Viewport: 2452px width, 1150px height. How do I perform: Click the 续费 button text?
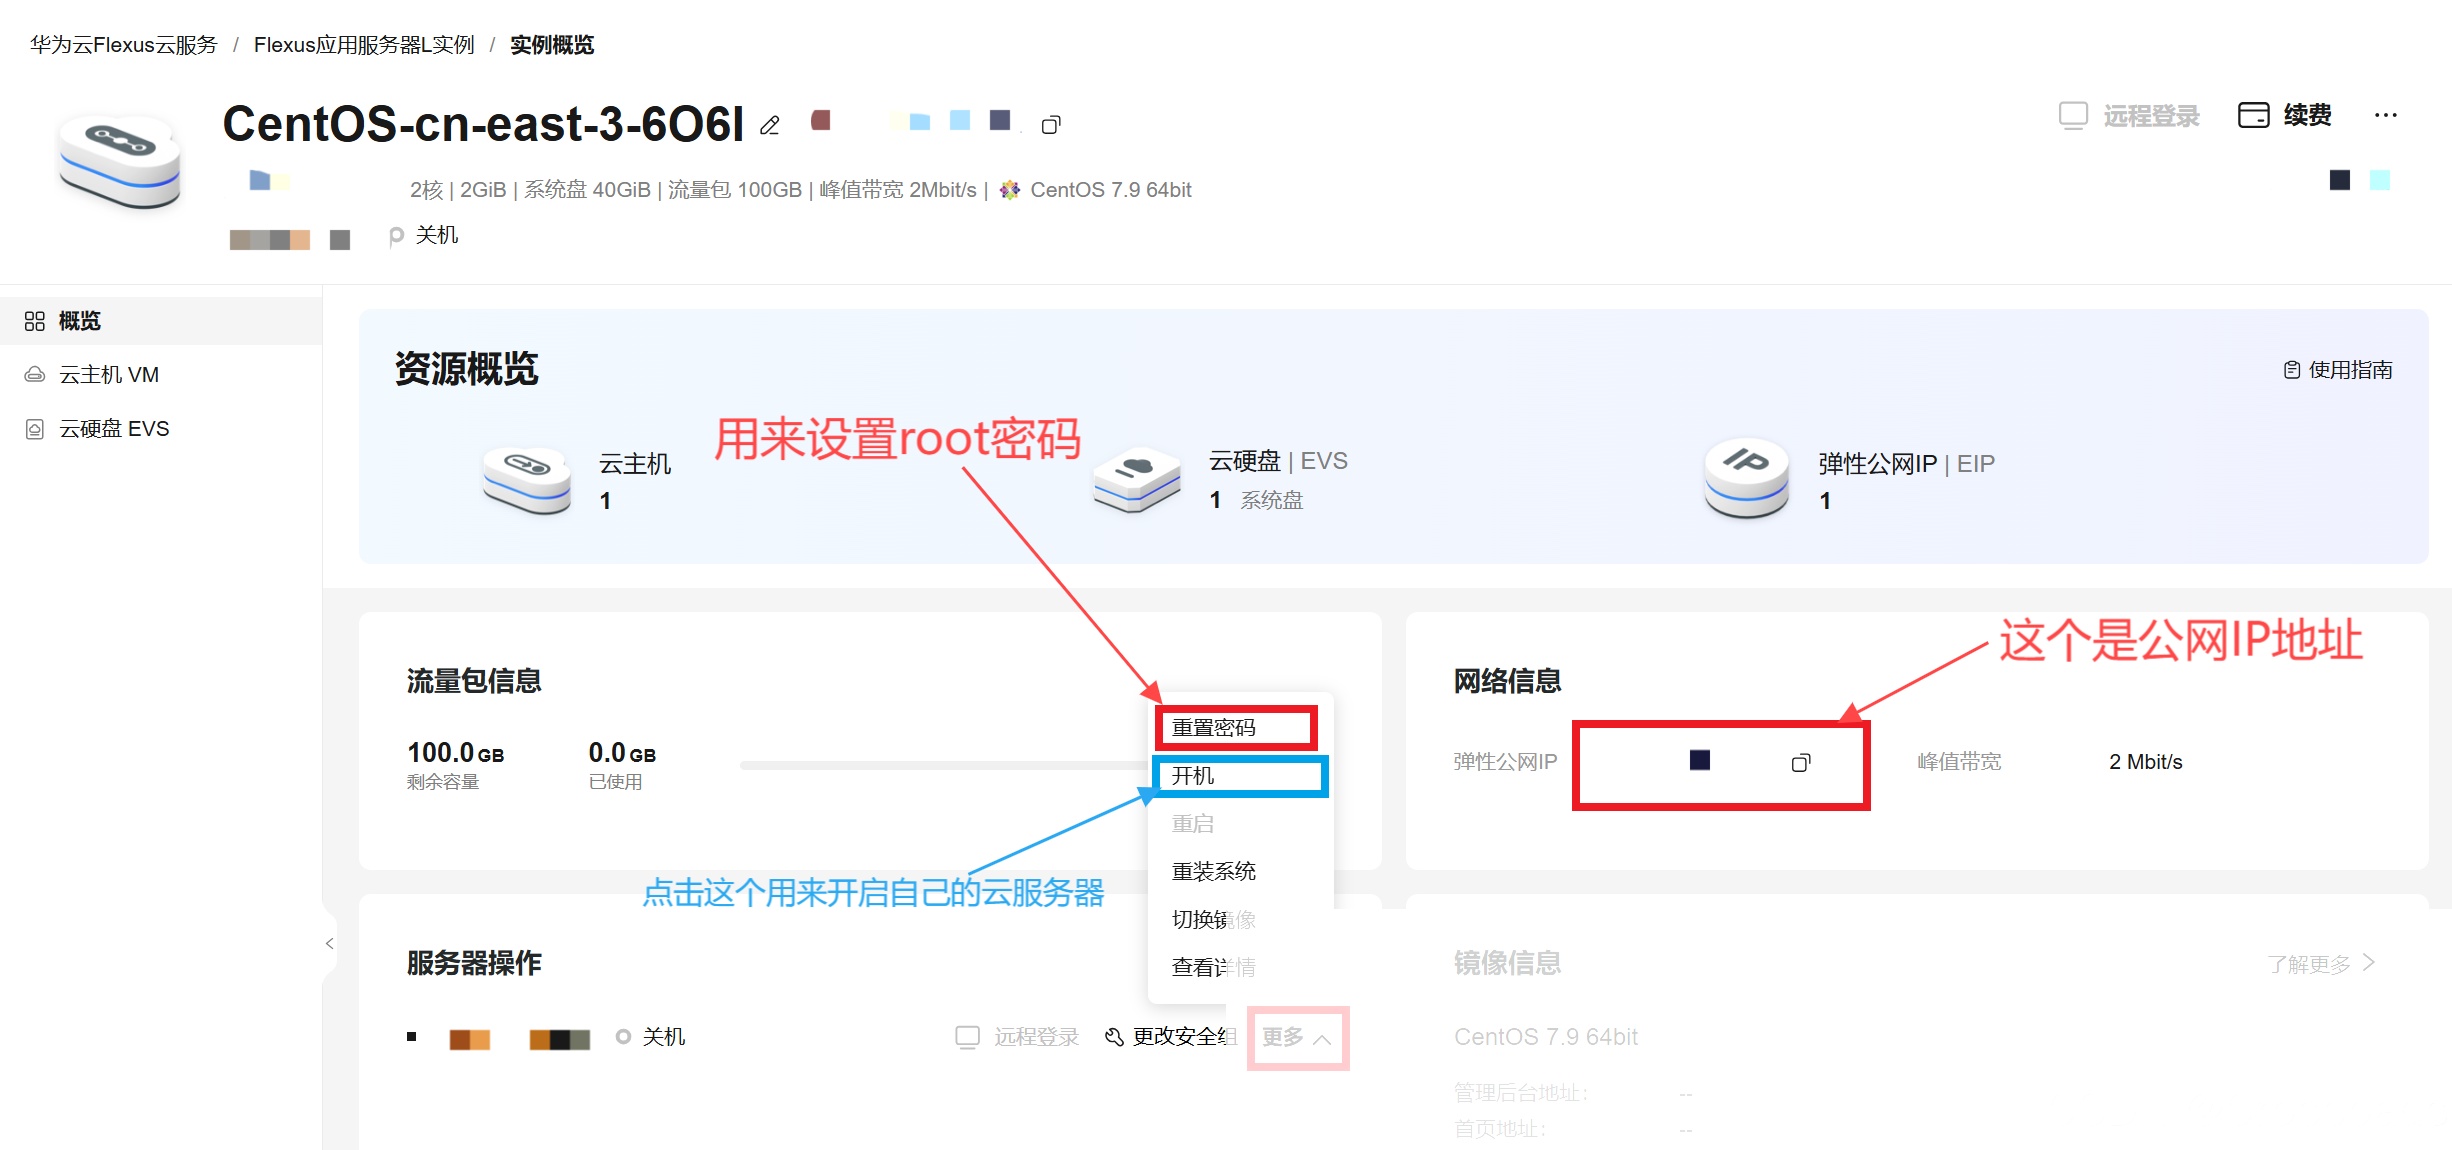coord(2307,116)
